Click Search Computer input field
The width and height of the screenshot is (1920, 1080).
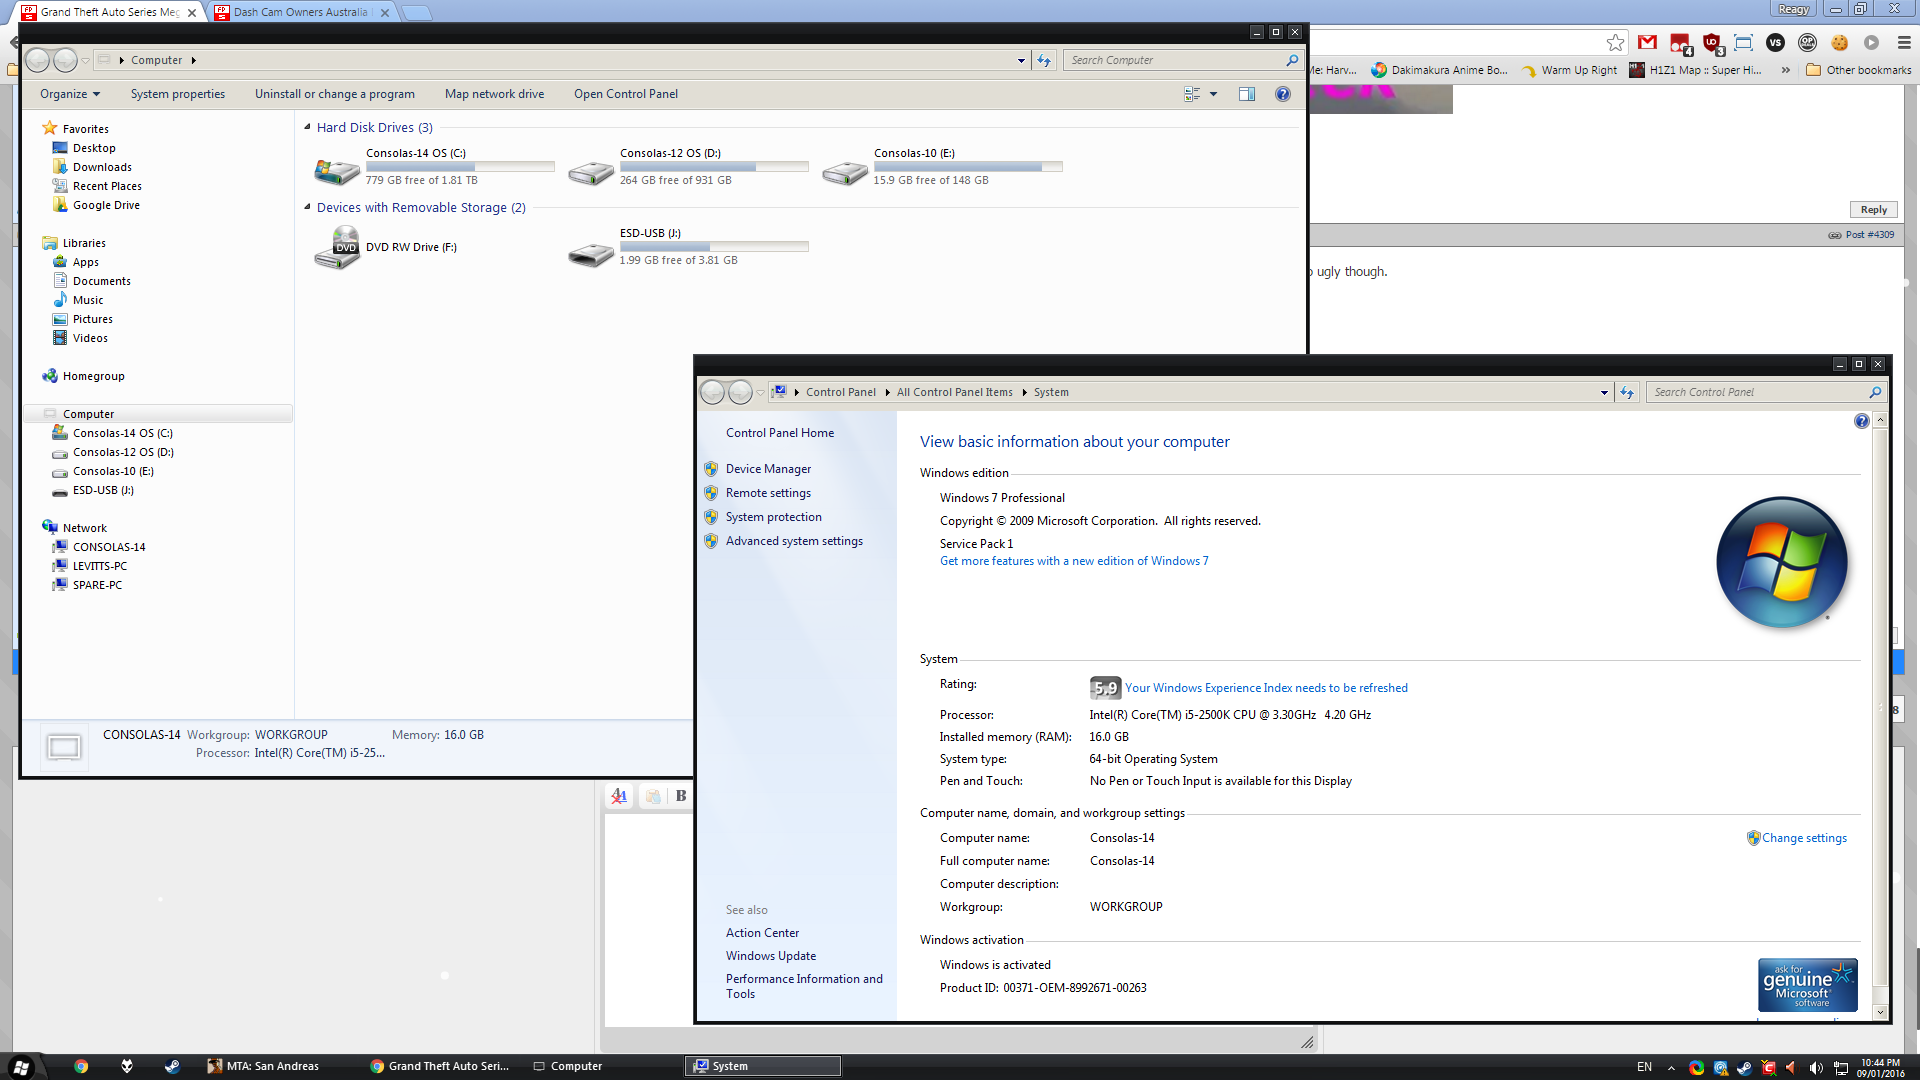pyautogui.click(x=1175, y=60)
